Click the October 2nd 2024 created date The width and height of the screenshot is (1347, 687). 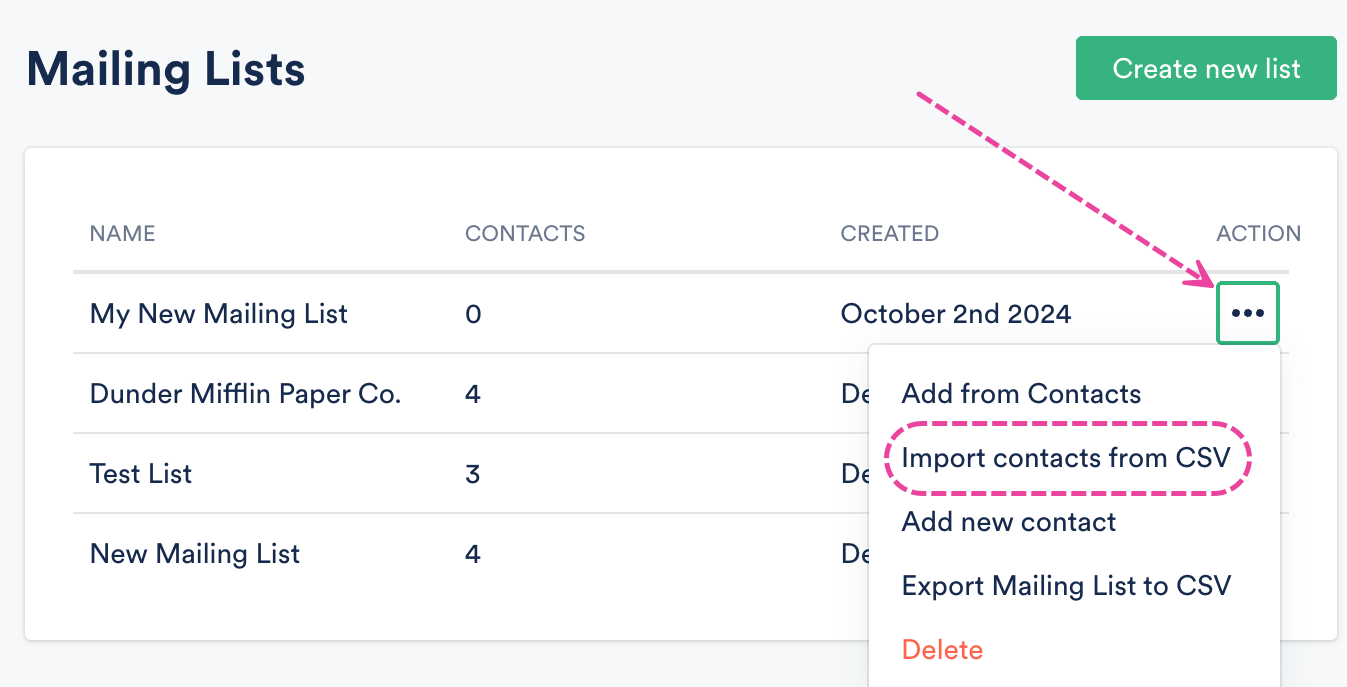click(956, 314)
